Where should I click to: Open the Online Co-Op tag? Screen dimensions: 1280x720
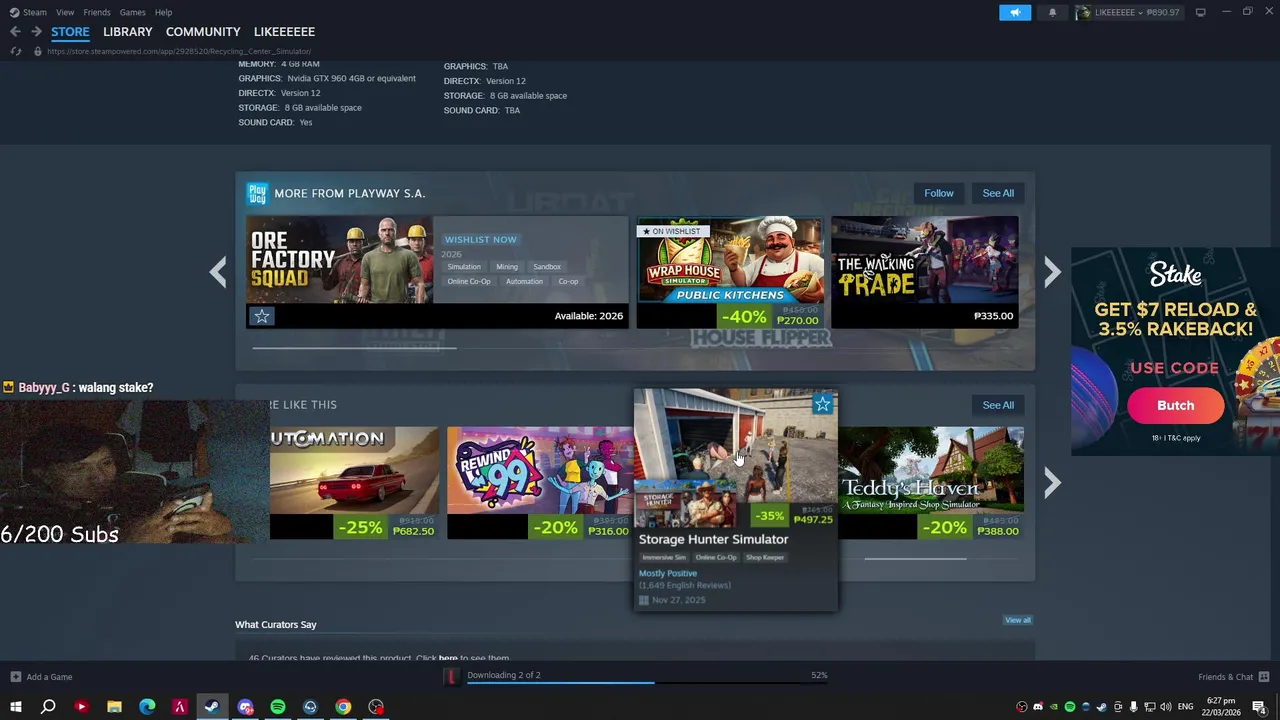point(469,282)
